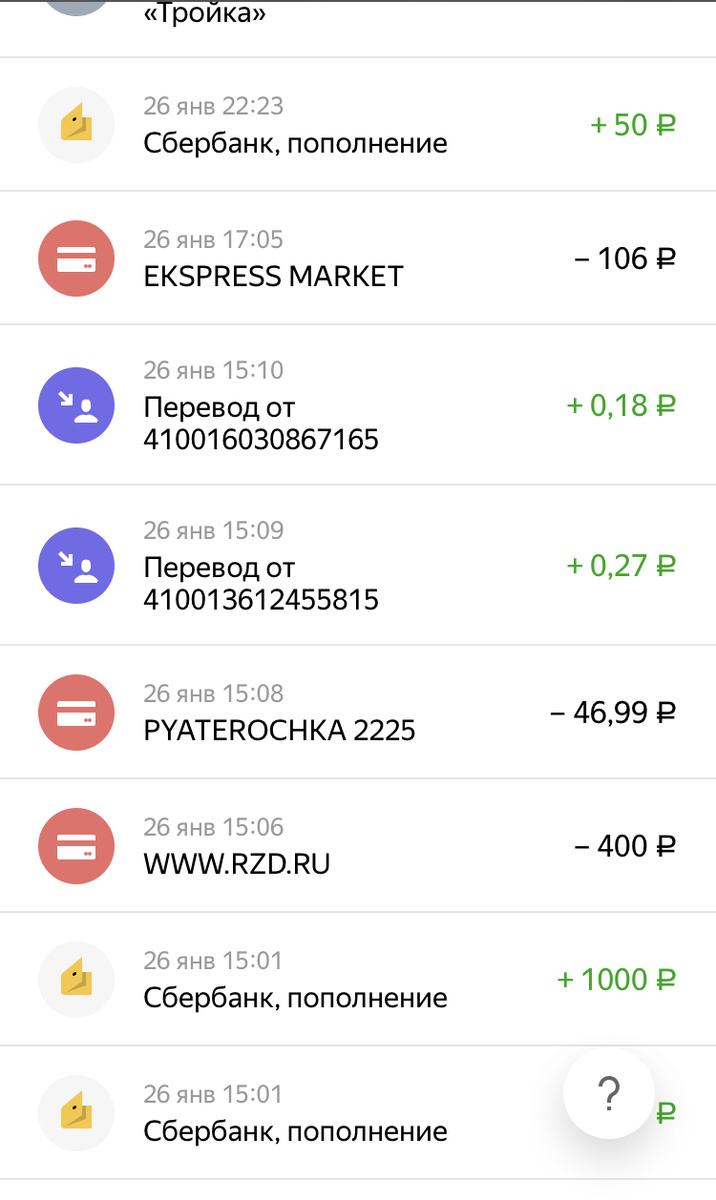Select the wallet icon next to +1000 deposit
The image size is (716, 1200).
coord(76,979)
